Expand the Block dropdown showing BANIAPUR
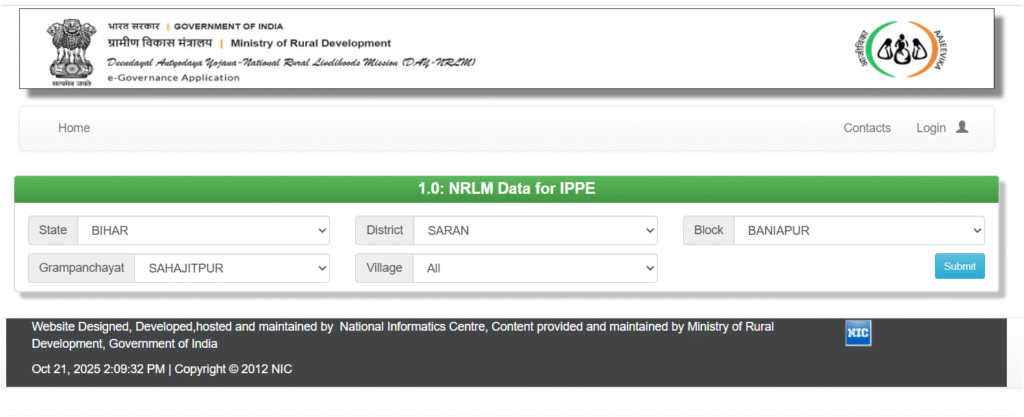 click(x=859, y=231)
